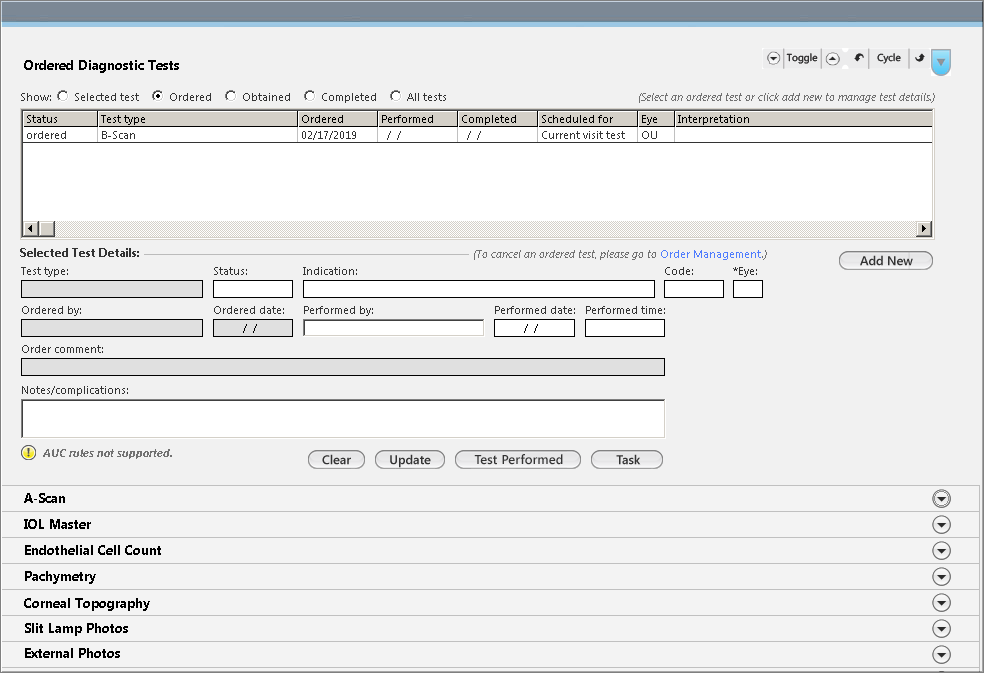Click the collapse-all up arrow after Toggle
Viewport: 984px width, 673px height.
pyautogui.click(x=833, y=58)
